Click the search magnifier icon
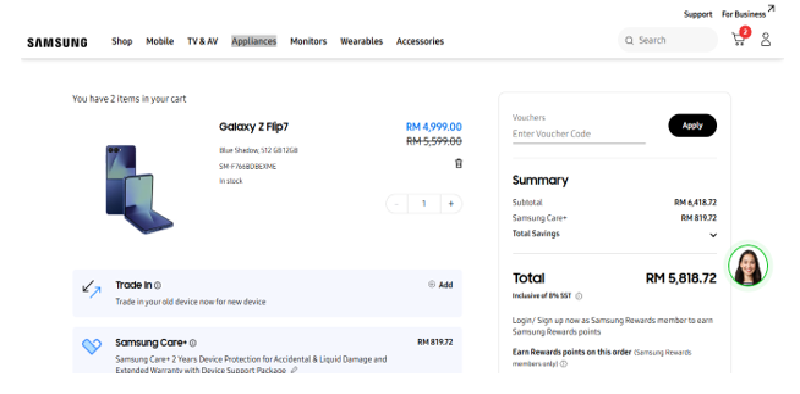Viewport: 800px width, 394px height. pos(629,40)
